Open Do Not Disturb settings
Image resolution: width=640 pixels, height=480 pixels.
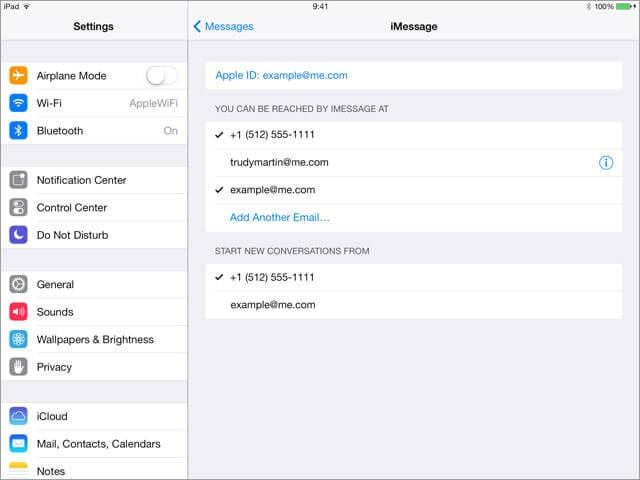coord(94,235)
